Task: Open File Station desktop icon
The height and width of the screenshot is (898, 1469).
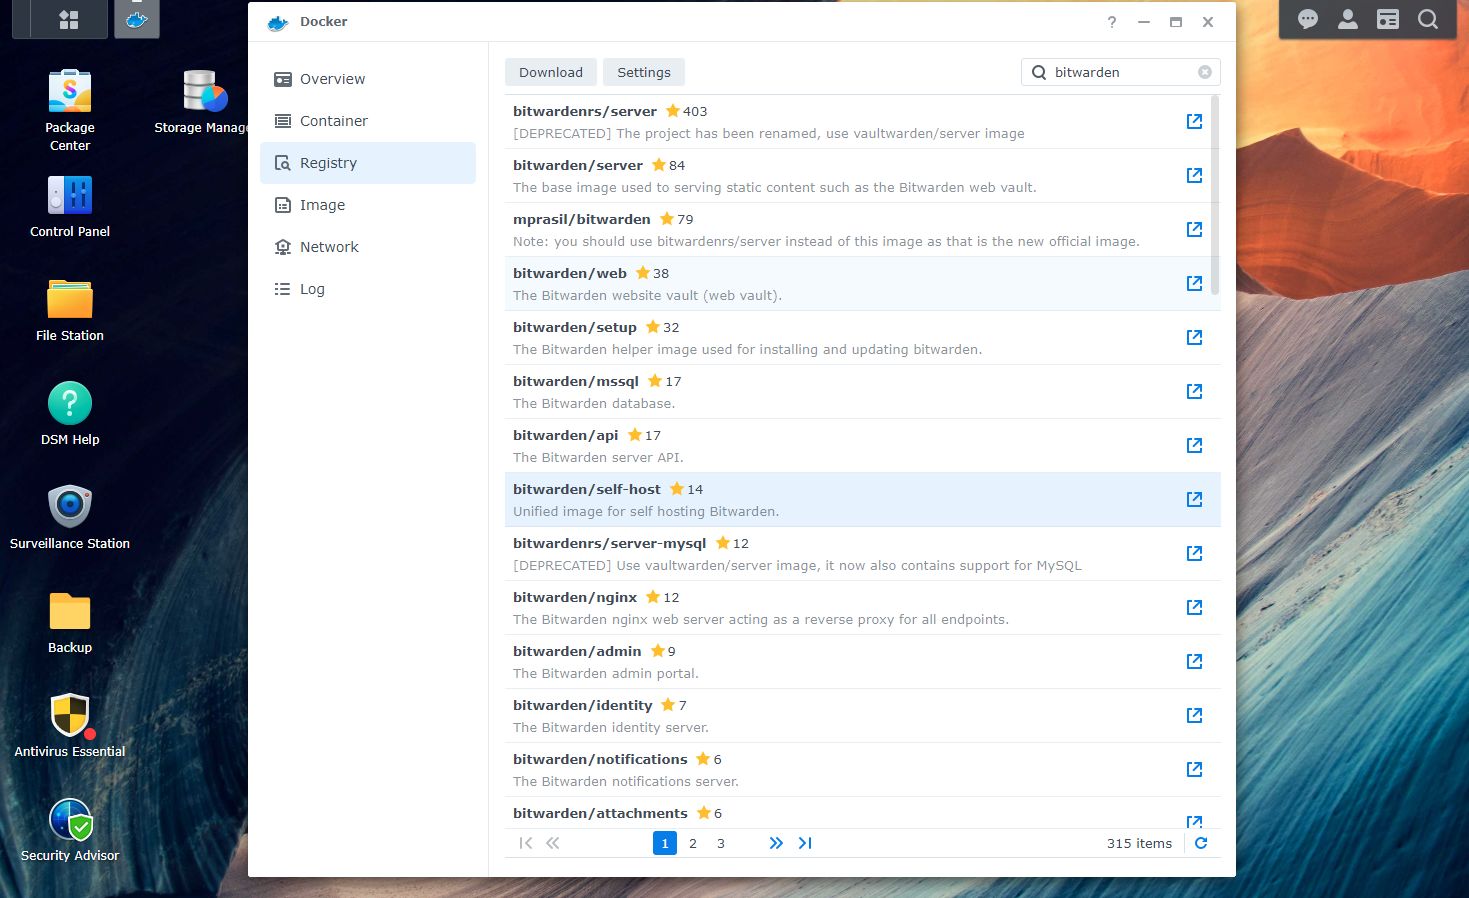Action: (x=70, y=311)
